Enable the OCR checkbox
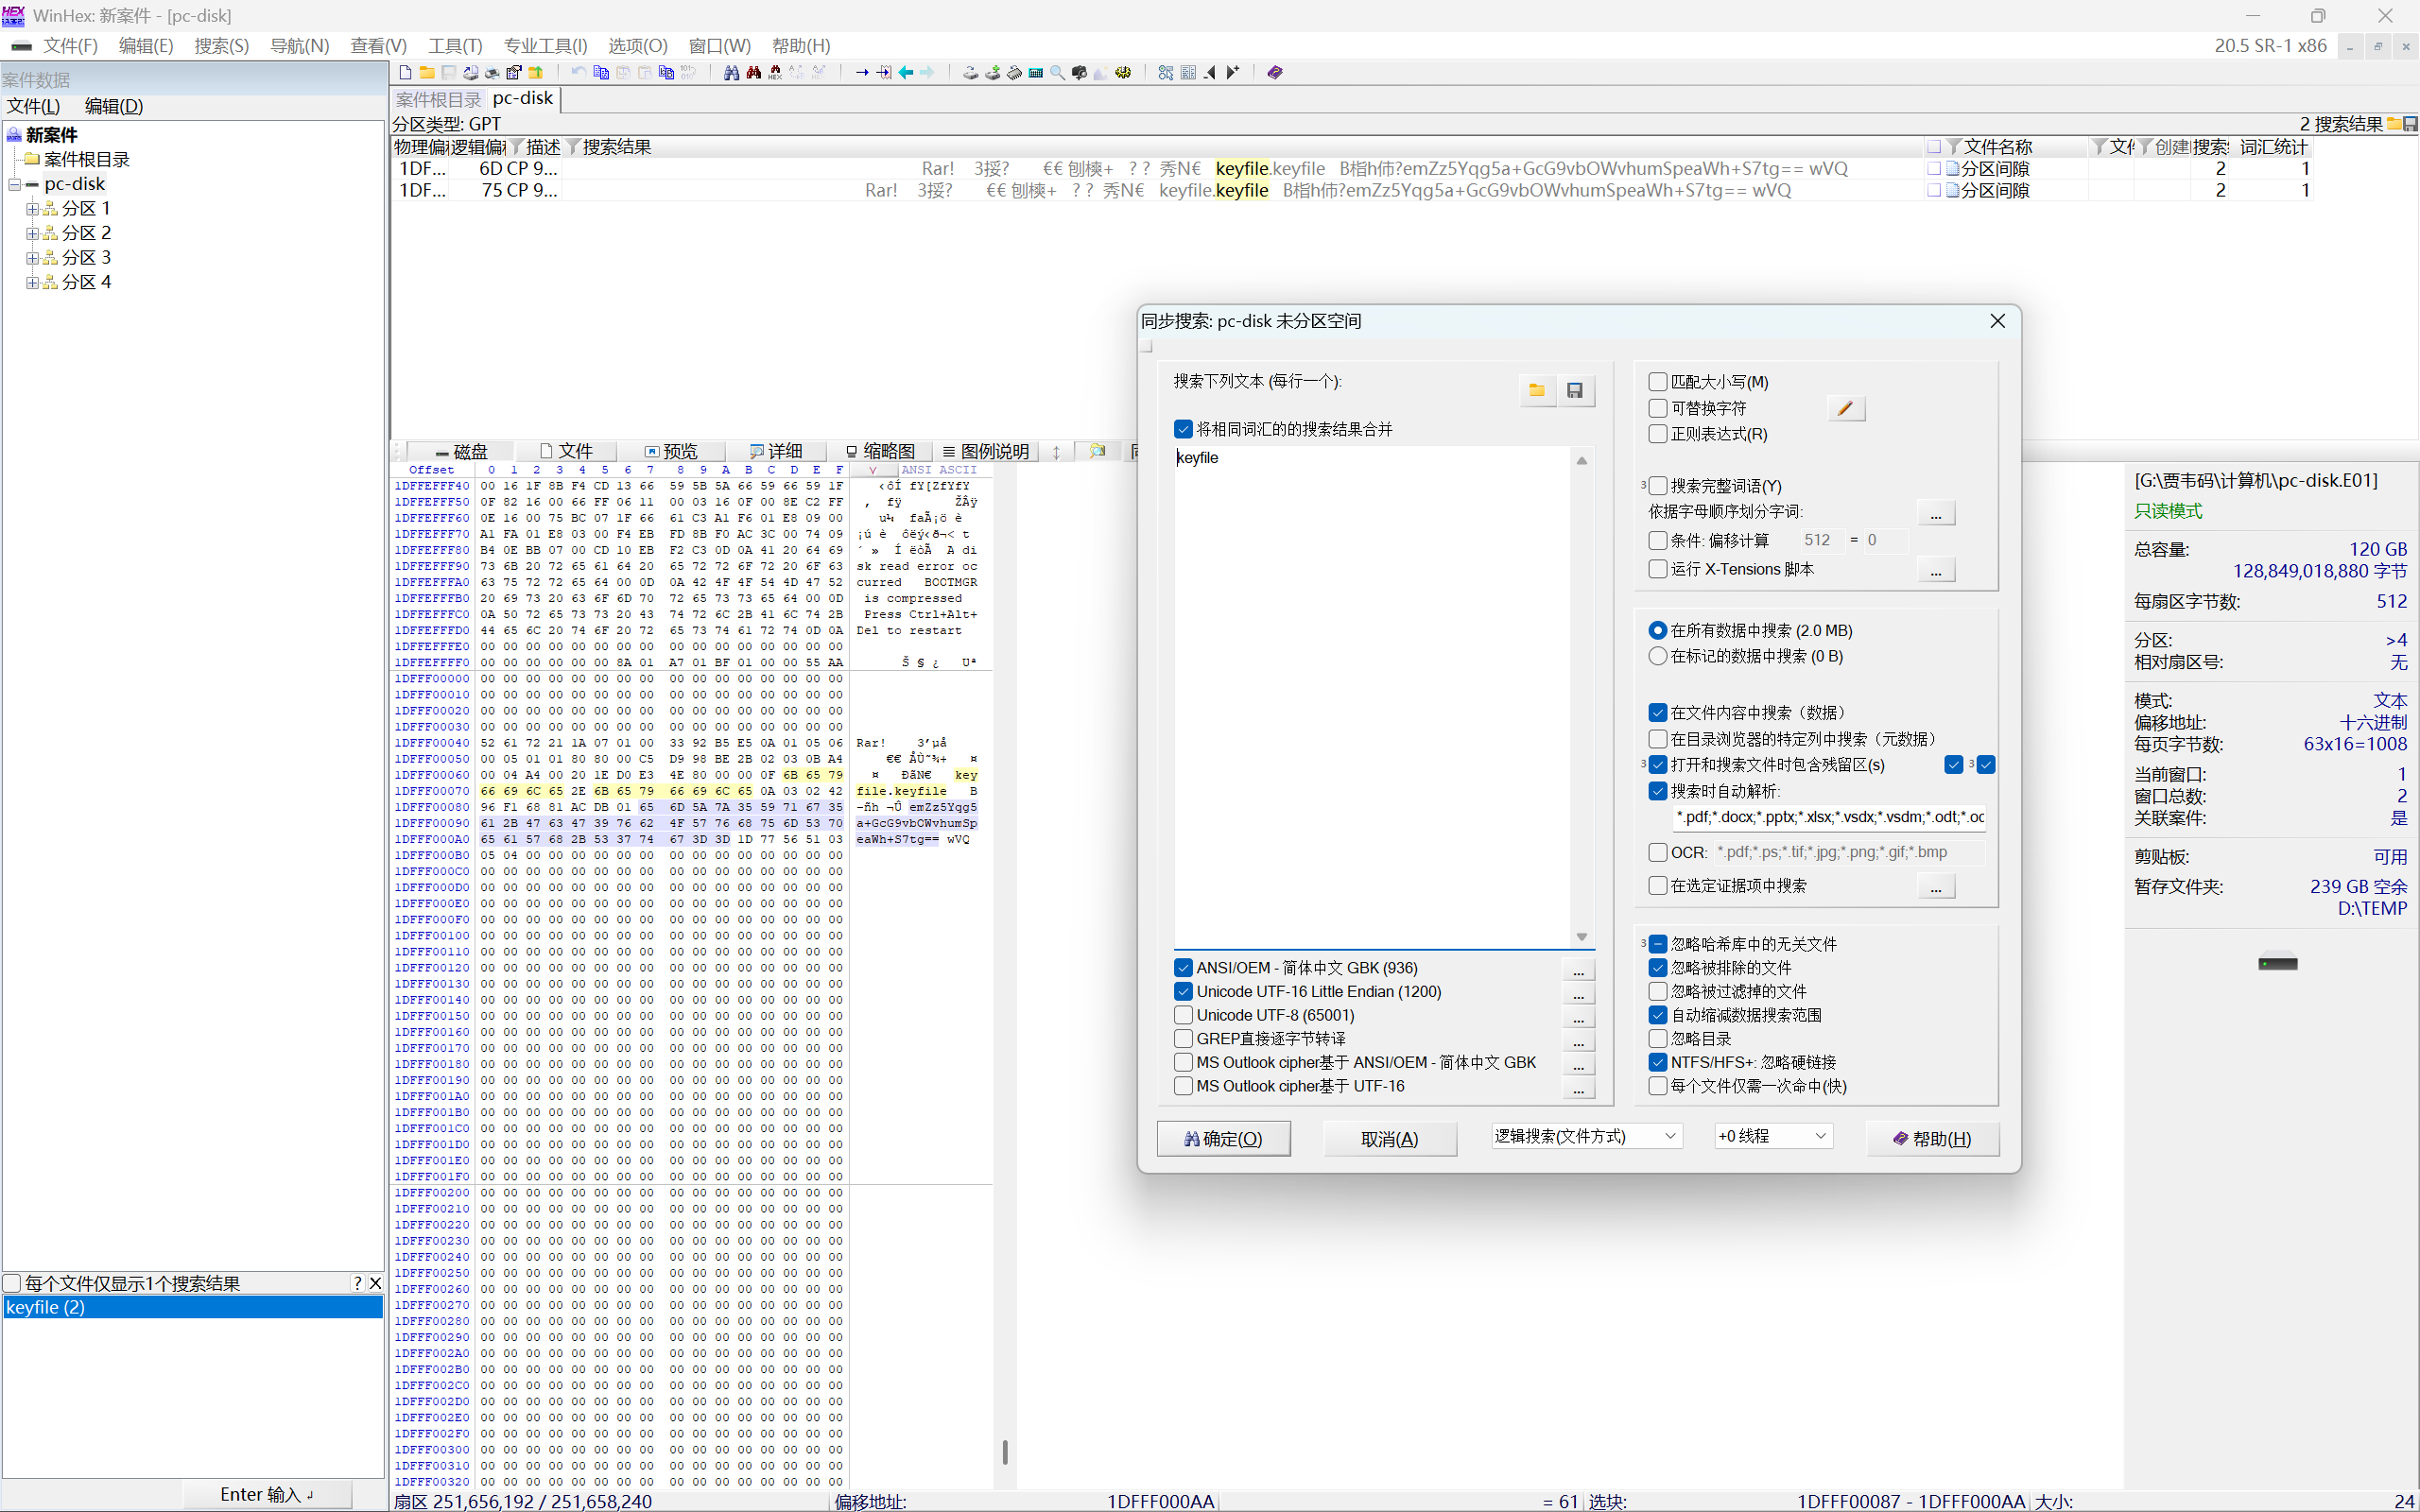Image resolution: width=2420 pixels, height=1512 pixels. pos(1657,852)
